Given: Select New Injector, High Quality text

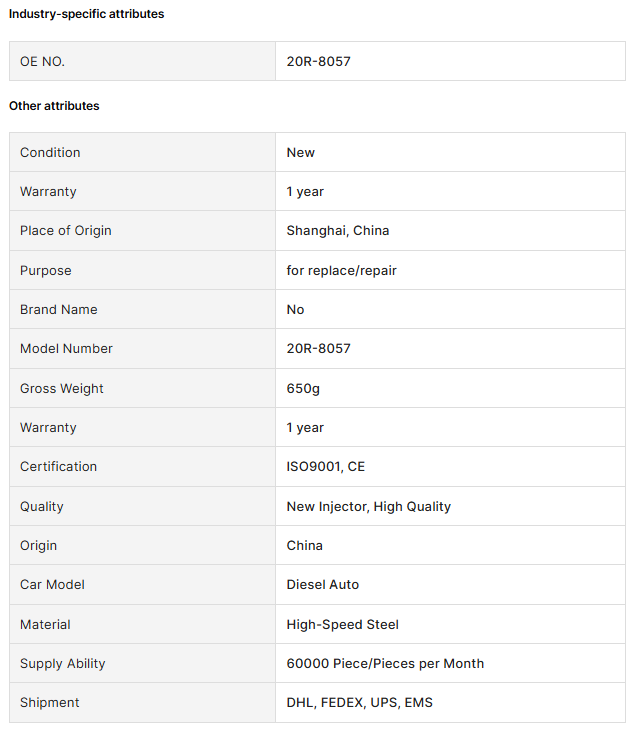Looking at the screenshot, I should [x=368, y=506].
